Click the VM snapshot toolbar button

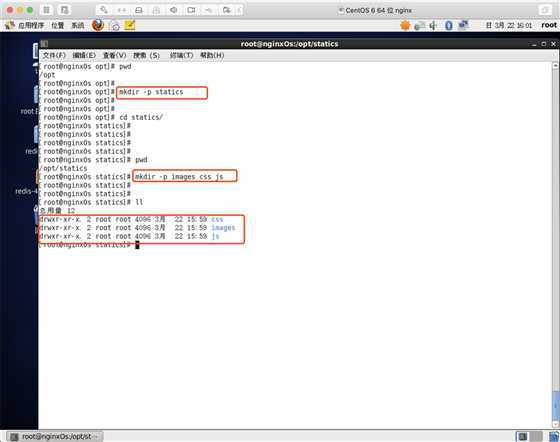[65, 10]
